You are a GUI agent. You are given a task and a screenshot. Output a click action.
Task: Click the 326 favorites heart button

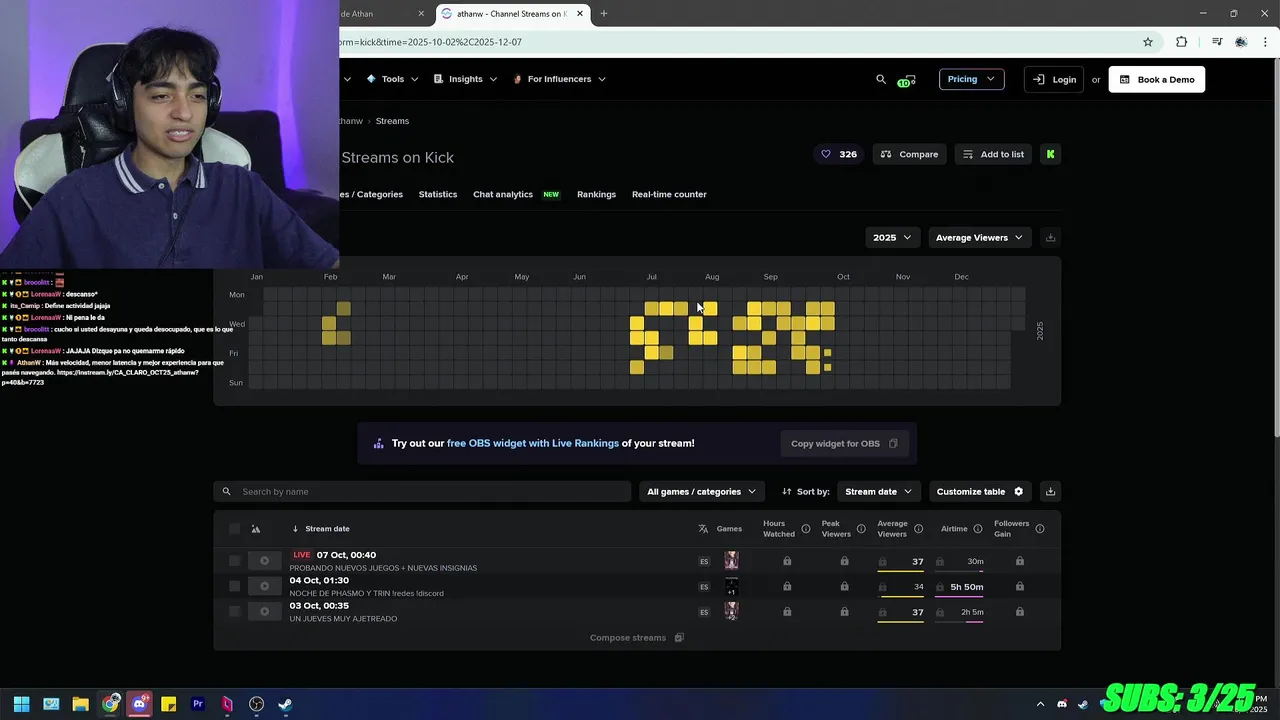pos(838,154)
